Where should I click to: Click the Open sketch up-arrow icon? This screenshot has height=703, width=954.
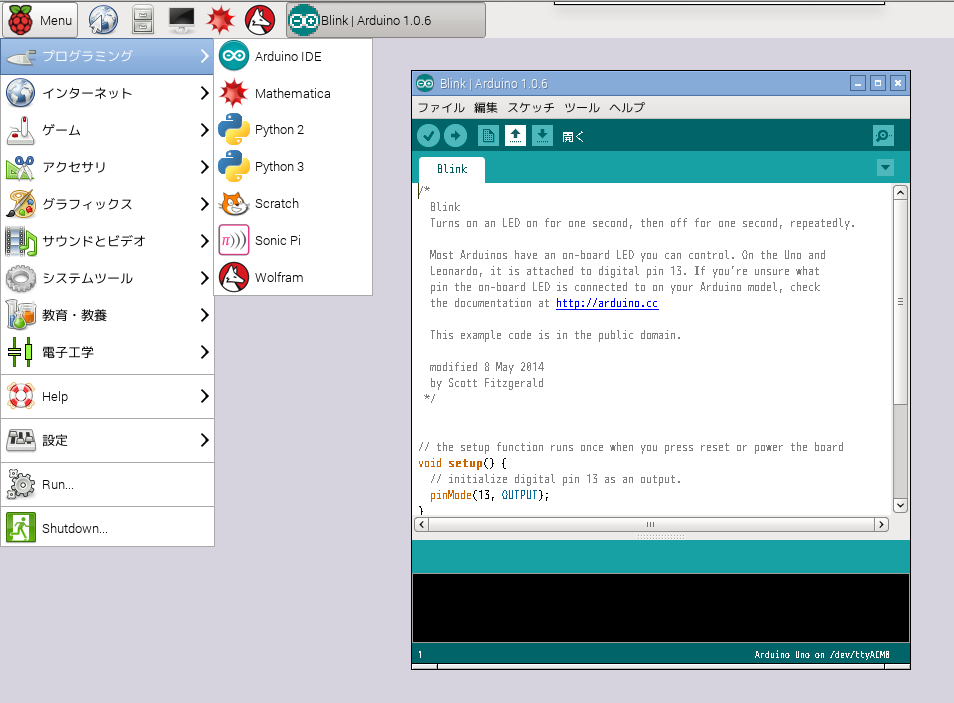[x=515, y=135]
